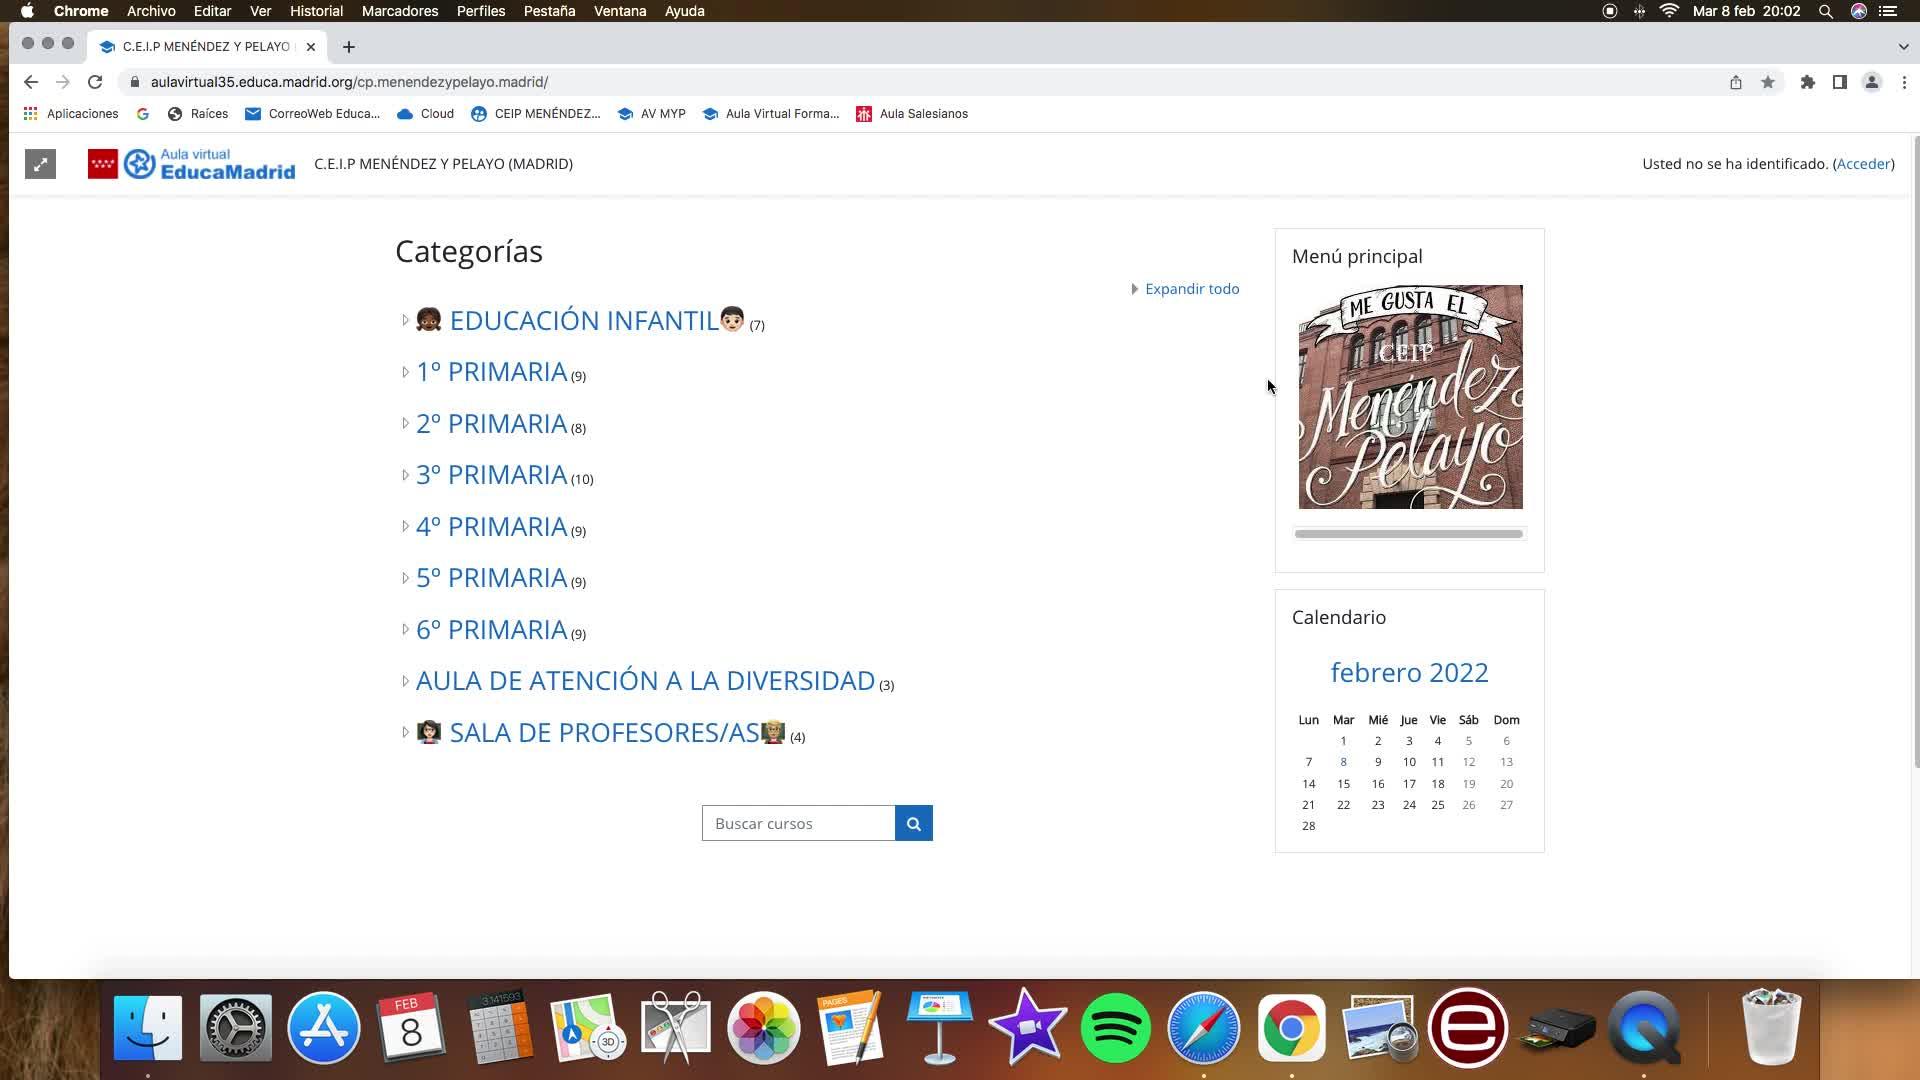
Task: Open the 6º PRIMARIA category link
Action: click(491, 630)
